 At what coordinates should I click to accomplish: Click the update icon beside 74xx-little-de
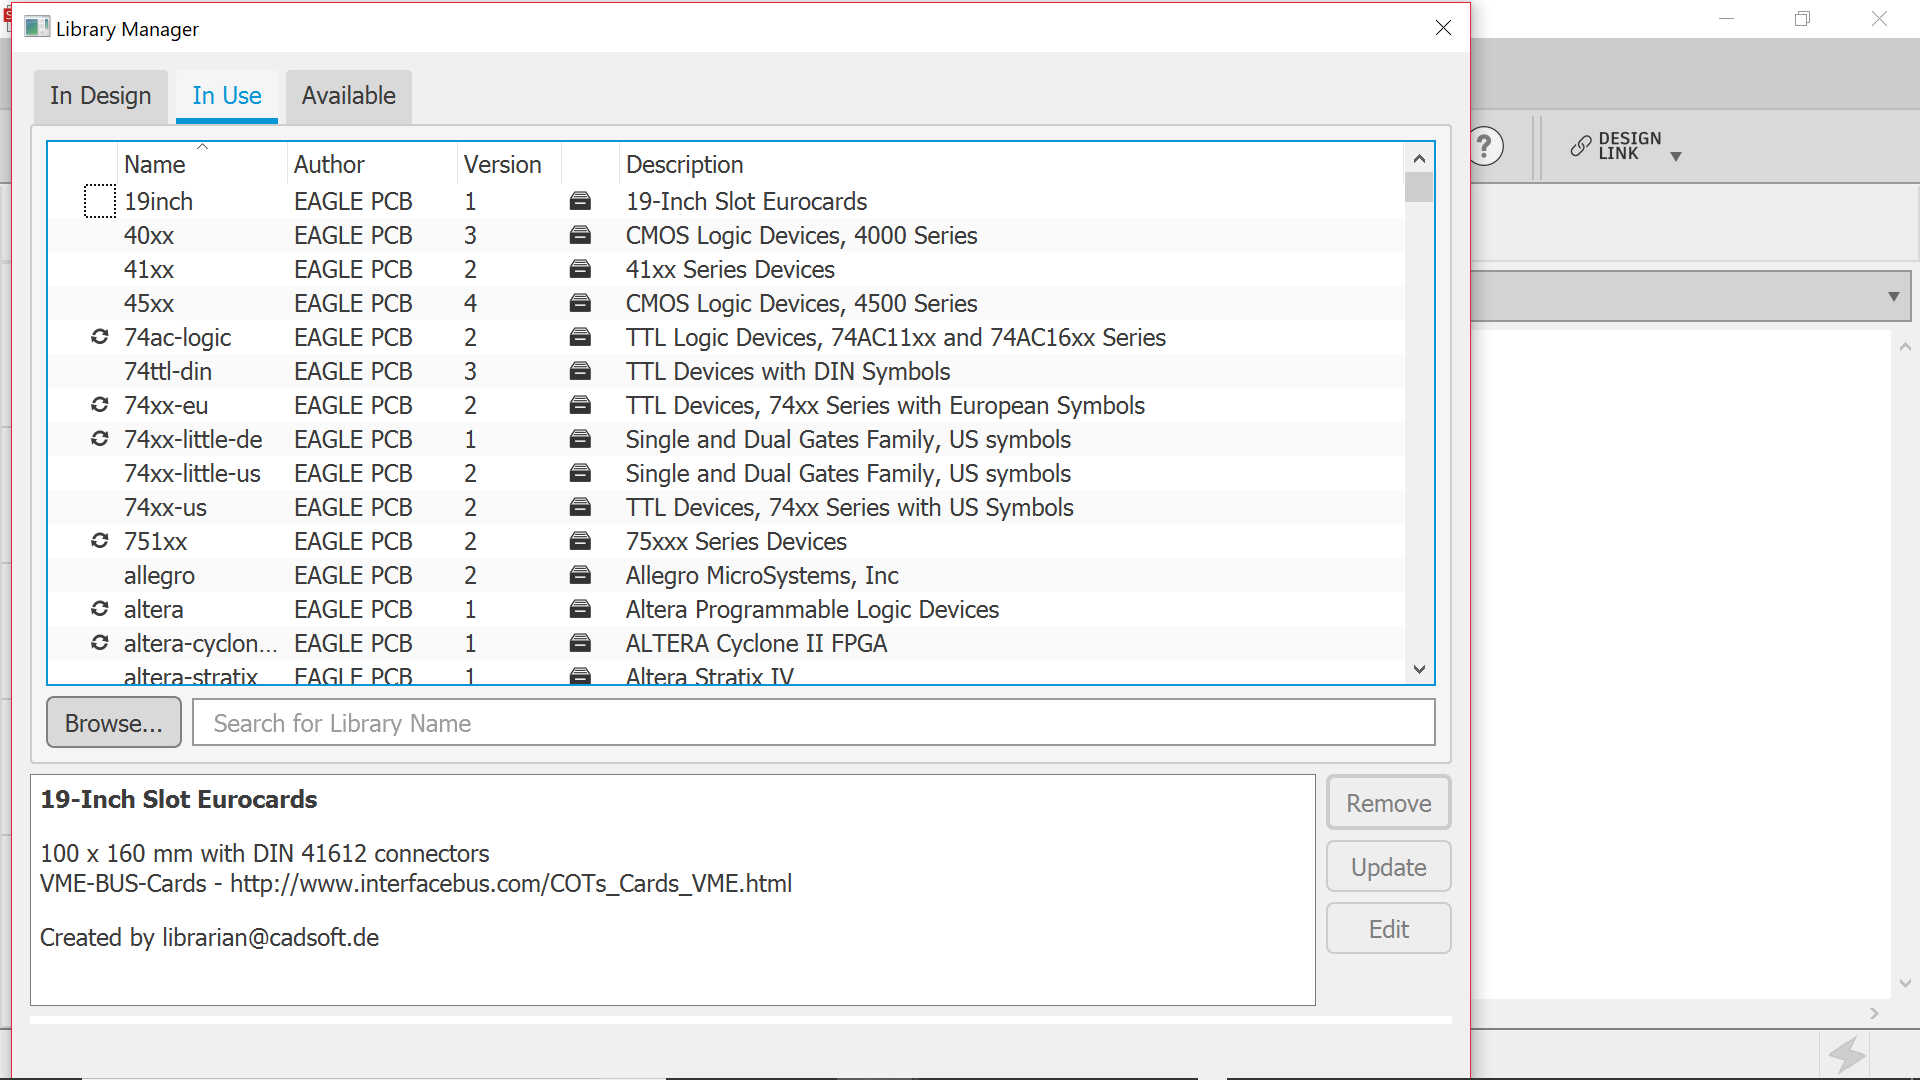click(99, 439)
